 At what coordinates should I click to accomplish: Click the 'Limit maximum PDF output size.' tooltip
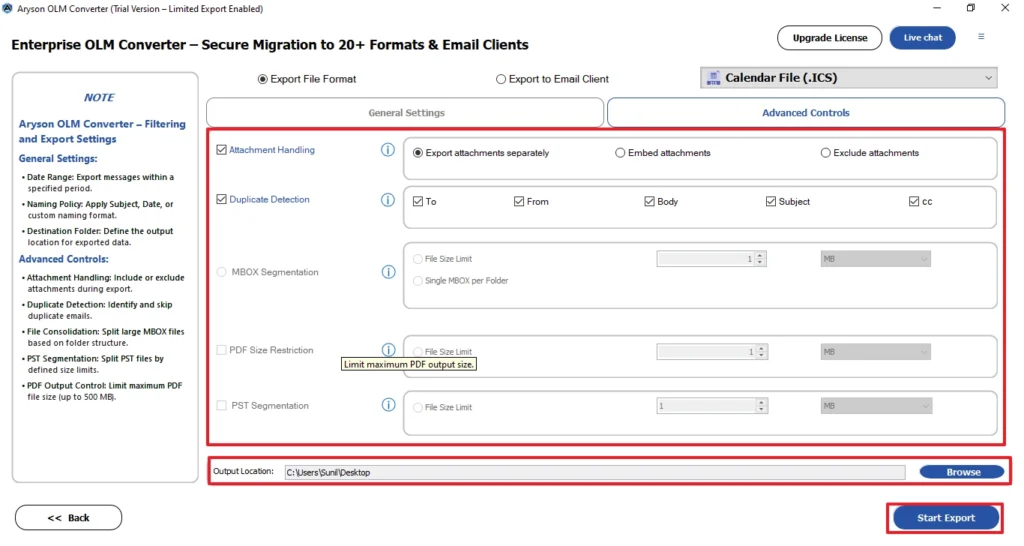(409, 364)
